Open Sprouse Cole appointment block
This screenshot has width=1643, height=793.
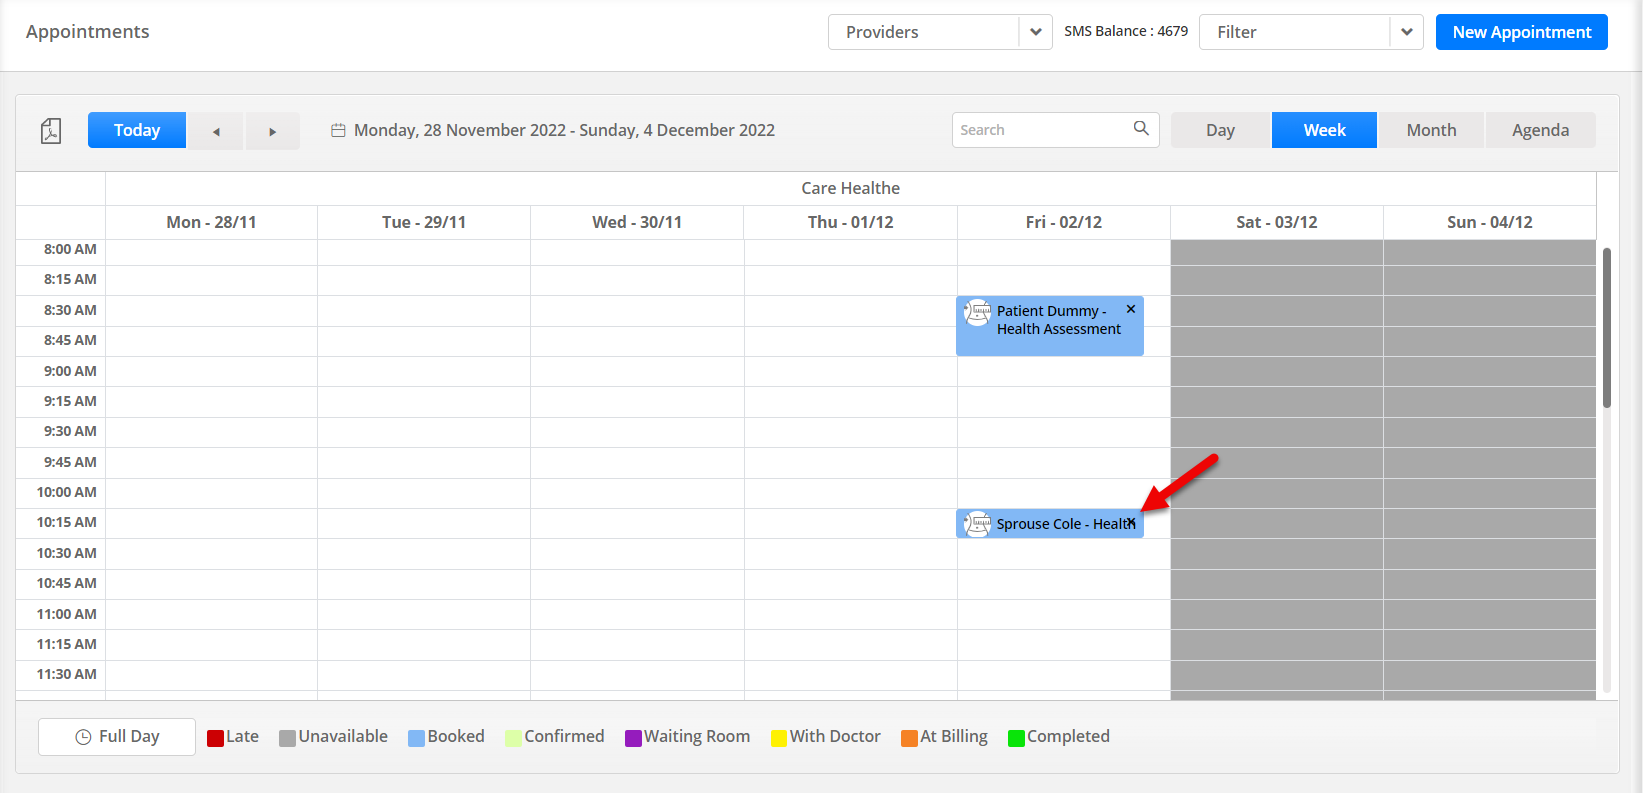click(1050, 524)
